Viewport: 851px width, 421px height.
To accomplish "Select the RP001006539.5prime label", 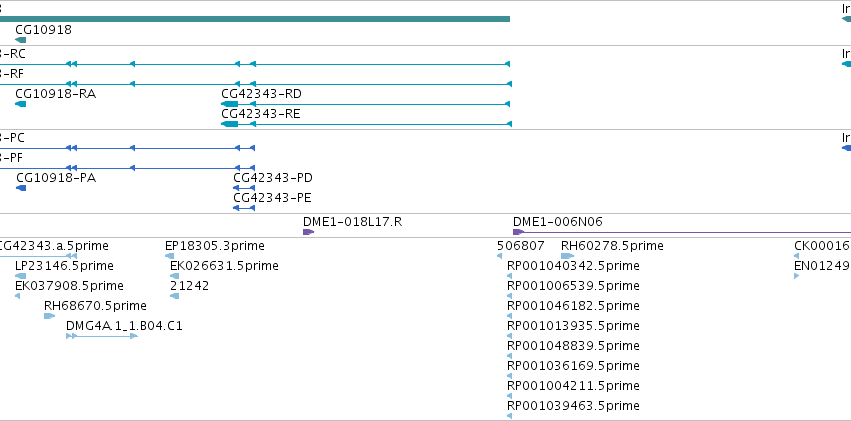I will (x=573, y=286).
